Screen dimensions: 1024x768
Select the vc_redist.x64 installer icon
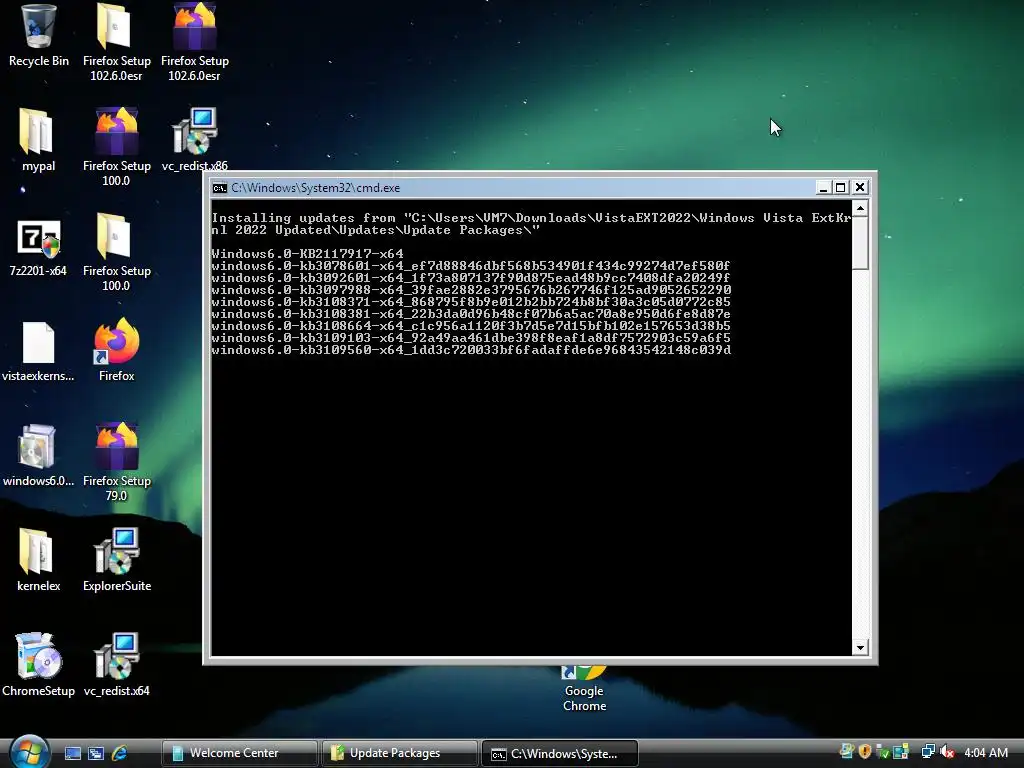coord(116,664)
